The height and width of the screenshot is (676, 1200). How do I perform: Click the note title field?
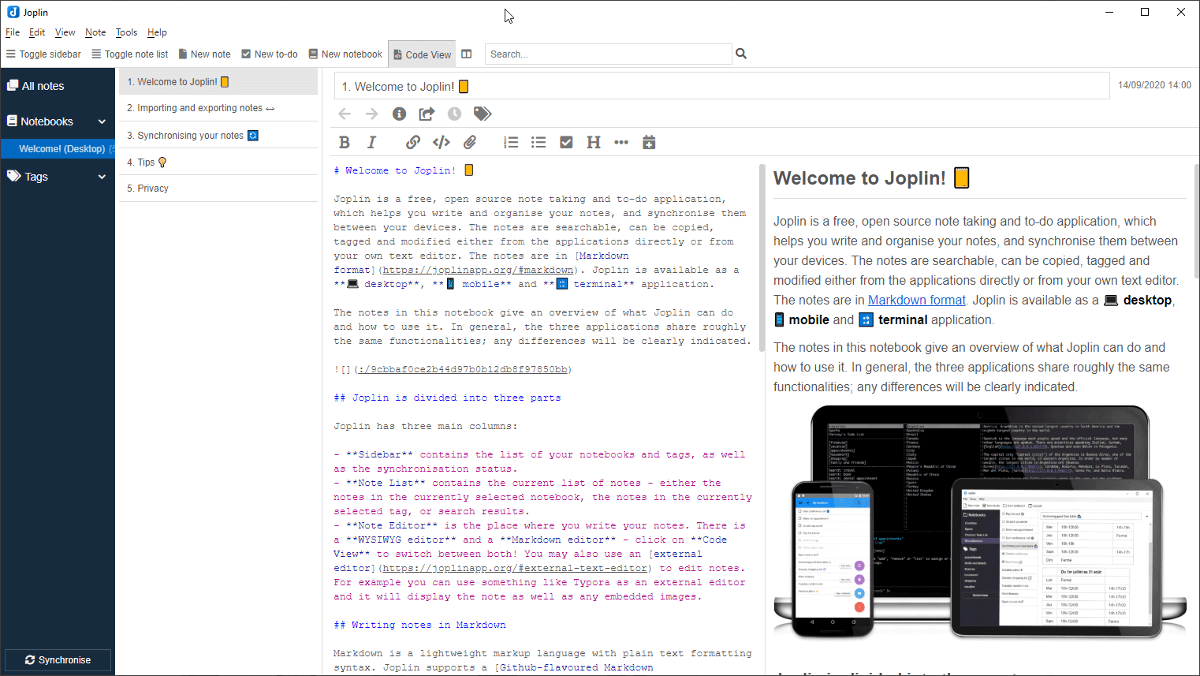721,87
